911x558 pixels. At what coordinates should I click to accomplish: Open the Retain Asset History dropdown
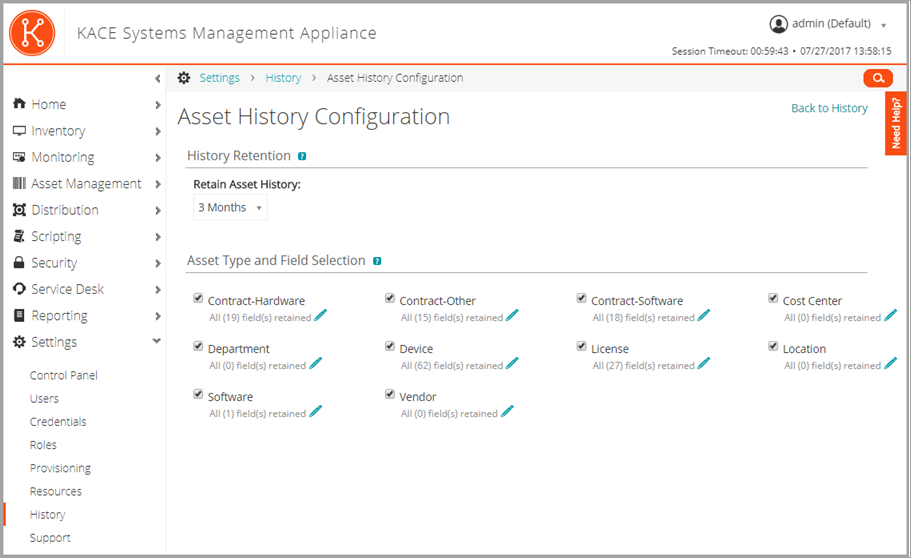pyautogui.click(x=230, y=208)
